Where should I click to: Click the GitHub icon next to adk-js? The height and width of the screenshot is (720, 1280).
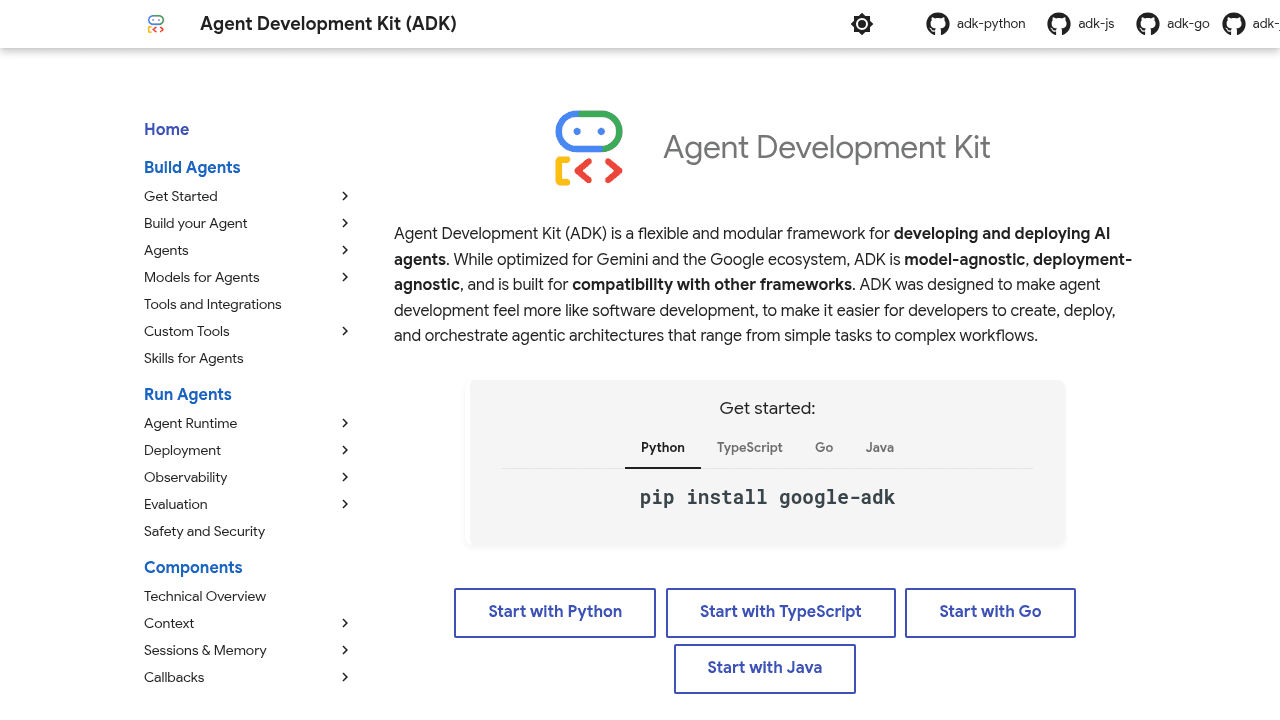(x=1058, y=23)
